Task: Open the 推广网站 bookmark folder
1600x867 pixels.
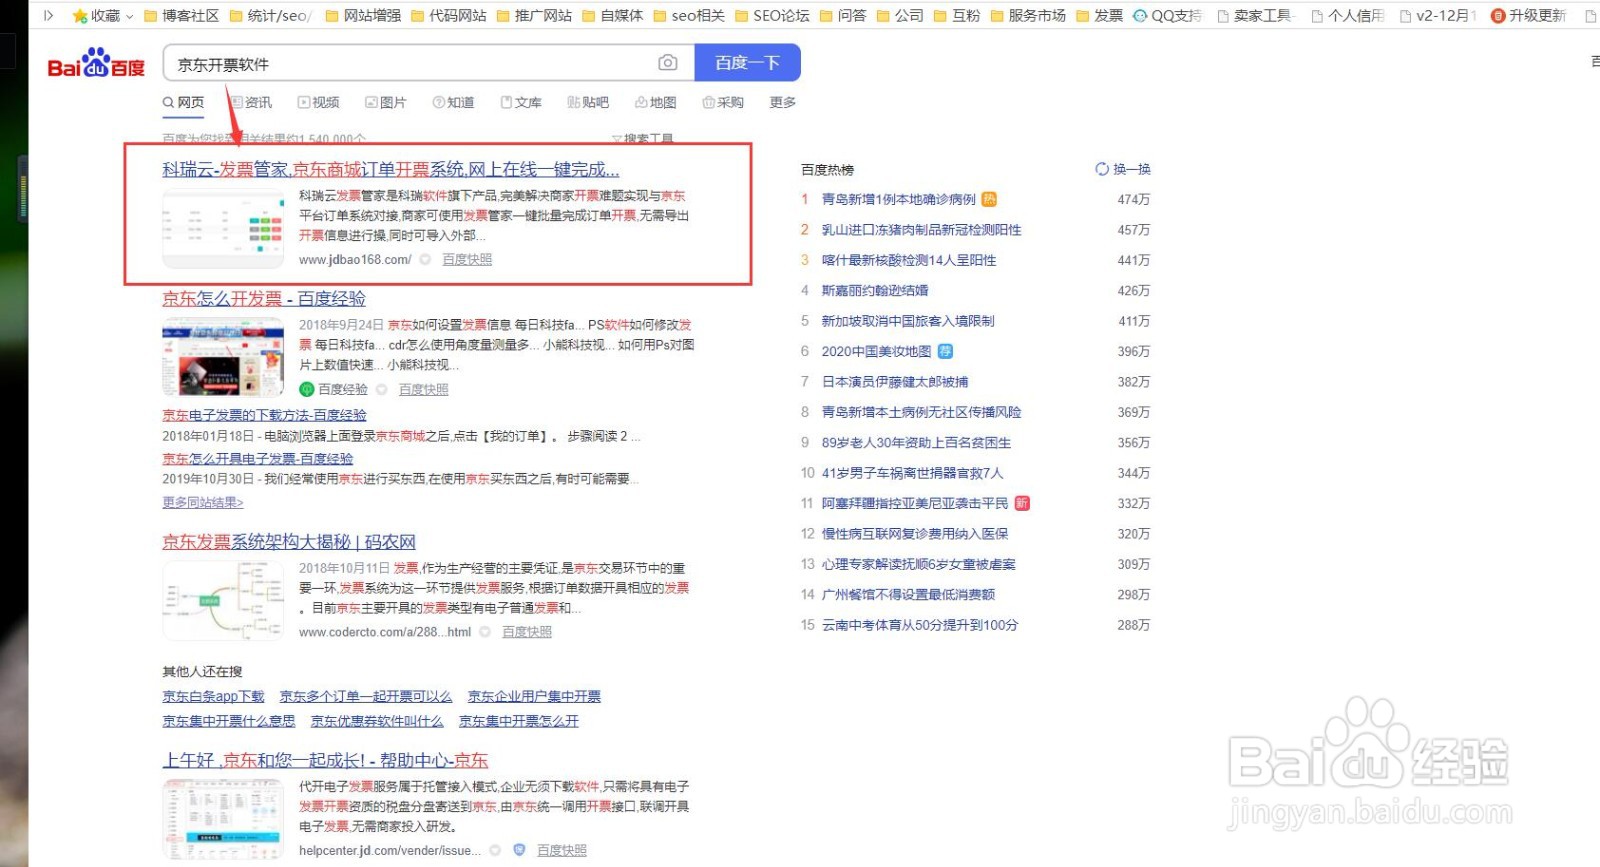Action: [534, 16]
